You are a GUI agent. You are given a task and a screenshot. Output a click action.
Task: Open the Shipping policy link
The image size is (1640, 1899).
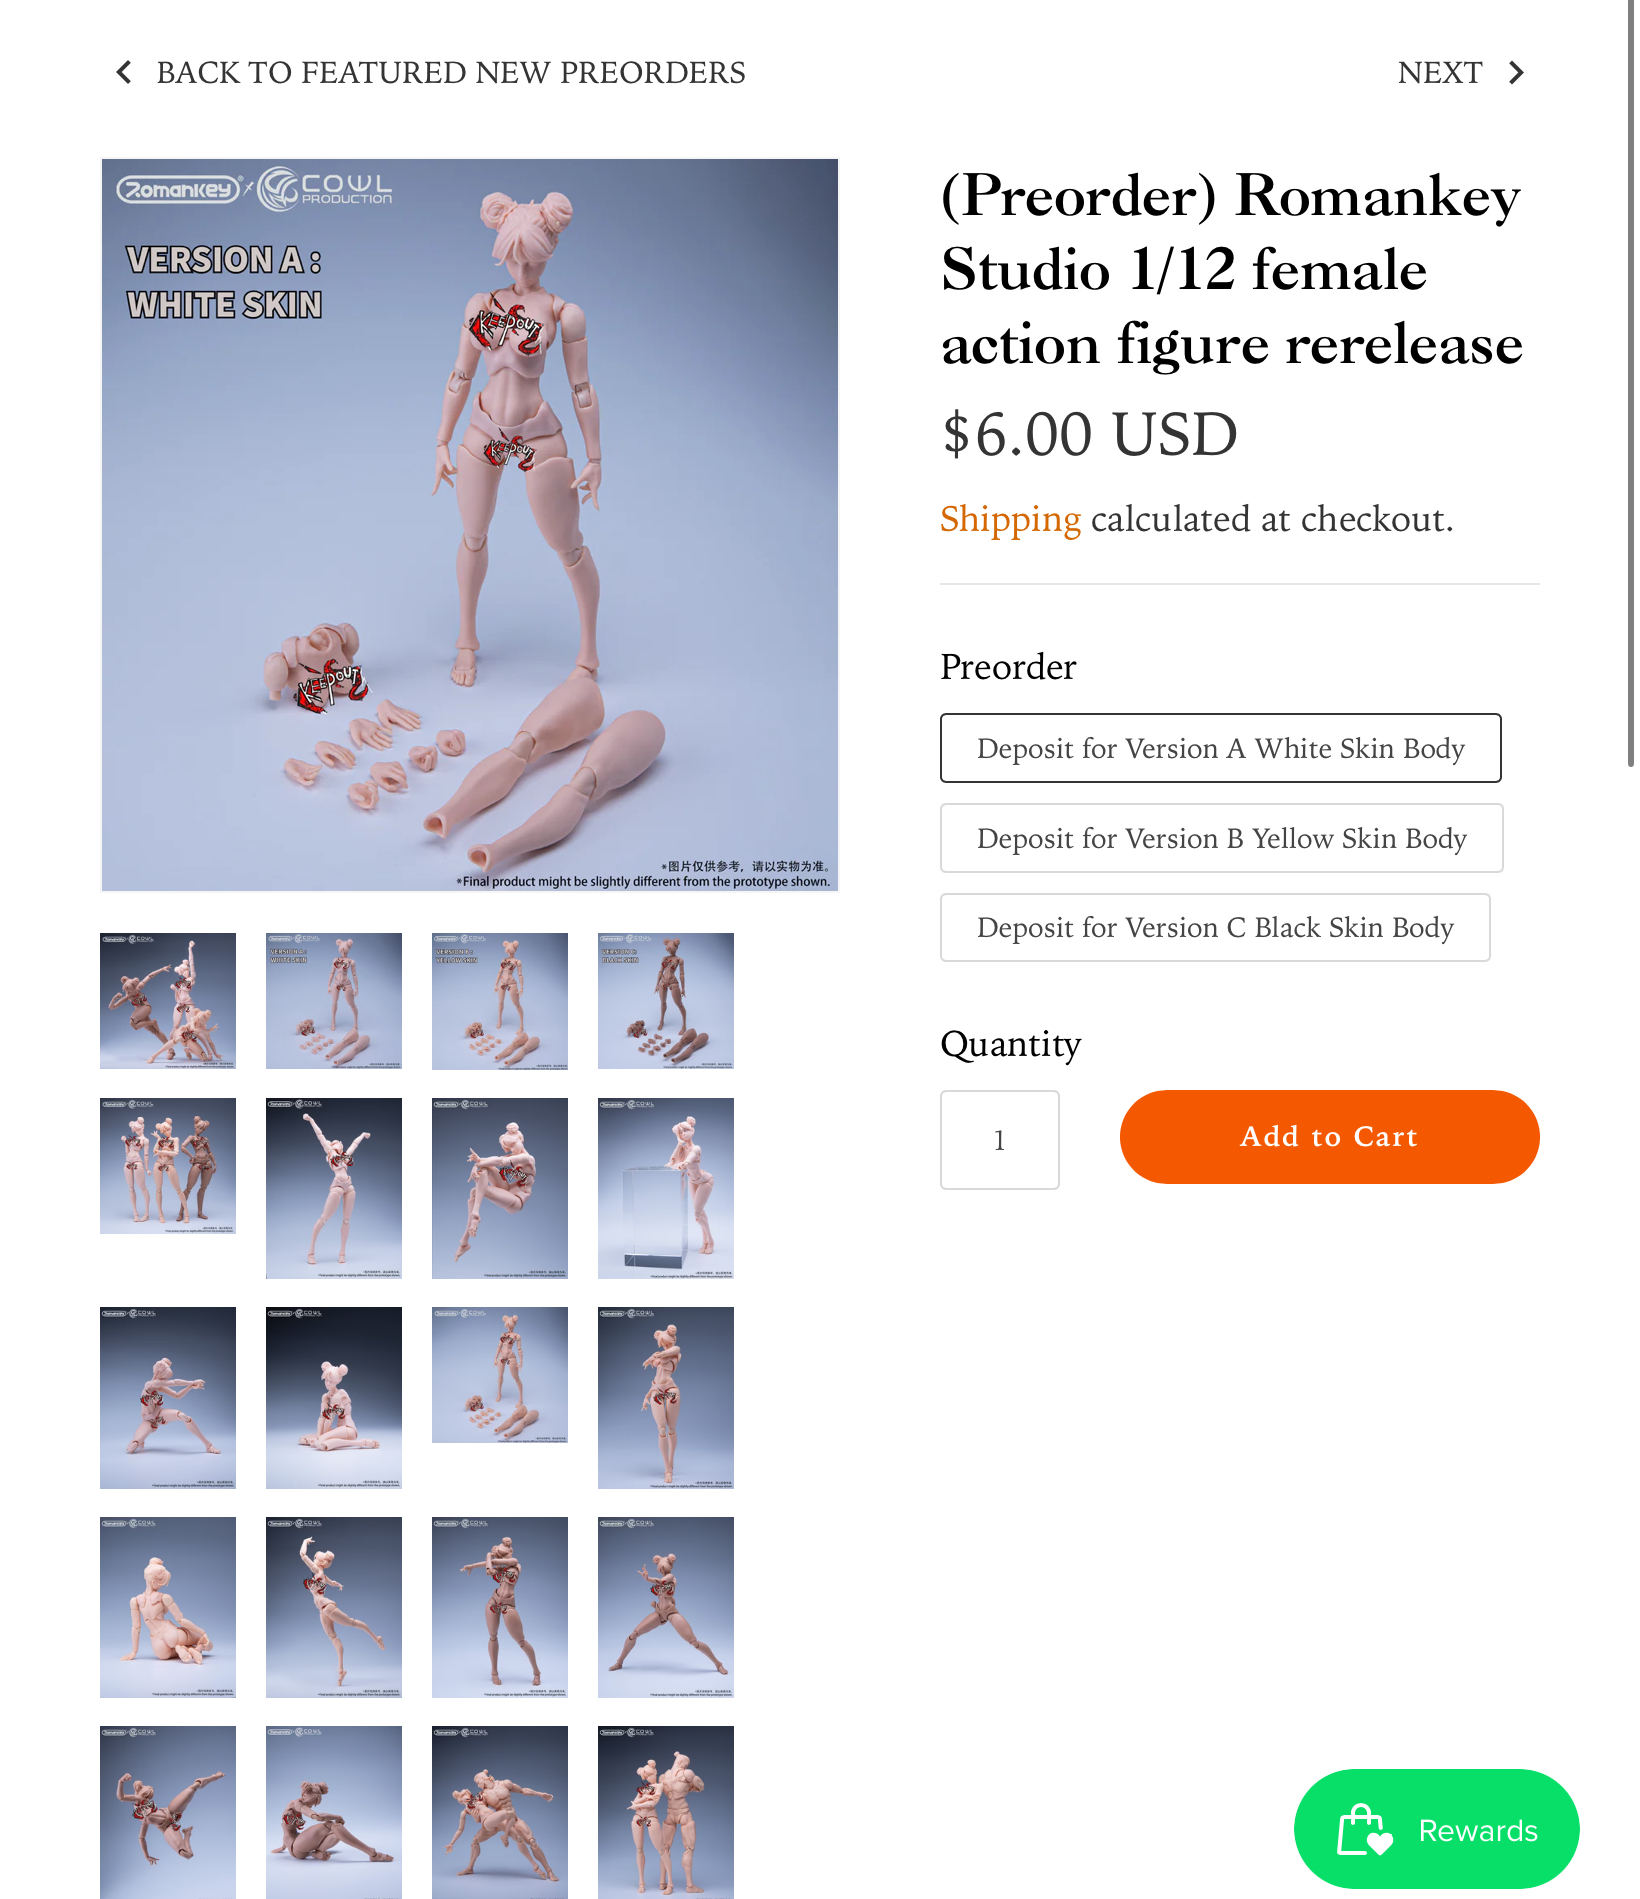(x=1010, y=519)
